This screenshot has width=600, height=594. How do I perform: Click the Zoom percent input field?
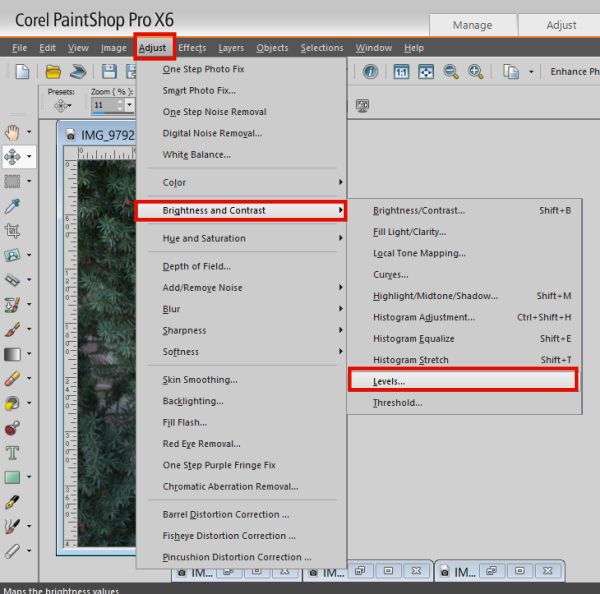[103, 105]
